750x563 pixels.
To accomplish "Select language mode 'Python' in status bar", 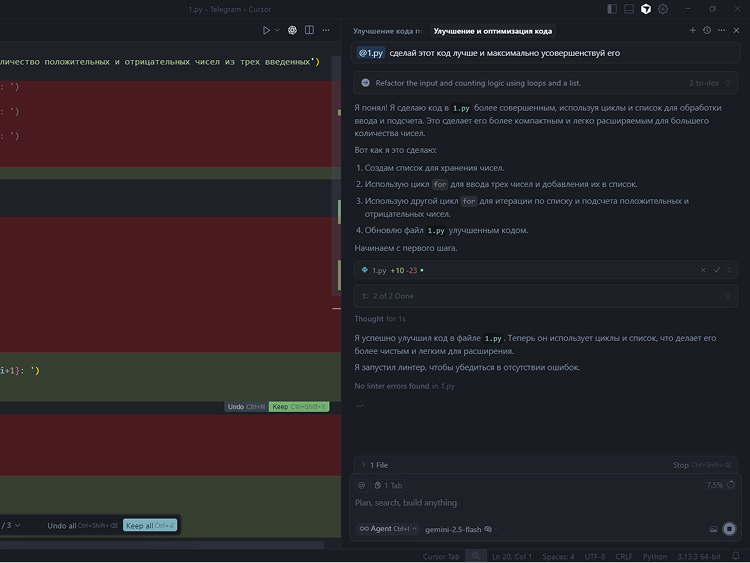I will tap(655, 556).
